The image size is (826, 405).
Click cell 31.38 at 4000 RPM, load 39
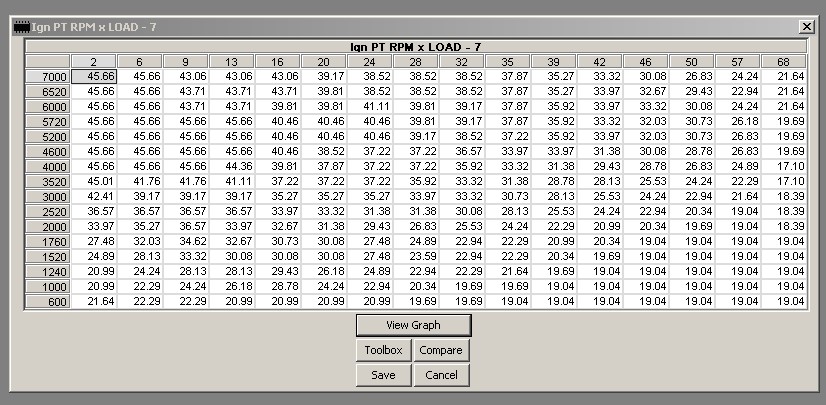(554, 166)
